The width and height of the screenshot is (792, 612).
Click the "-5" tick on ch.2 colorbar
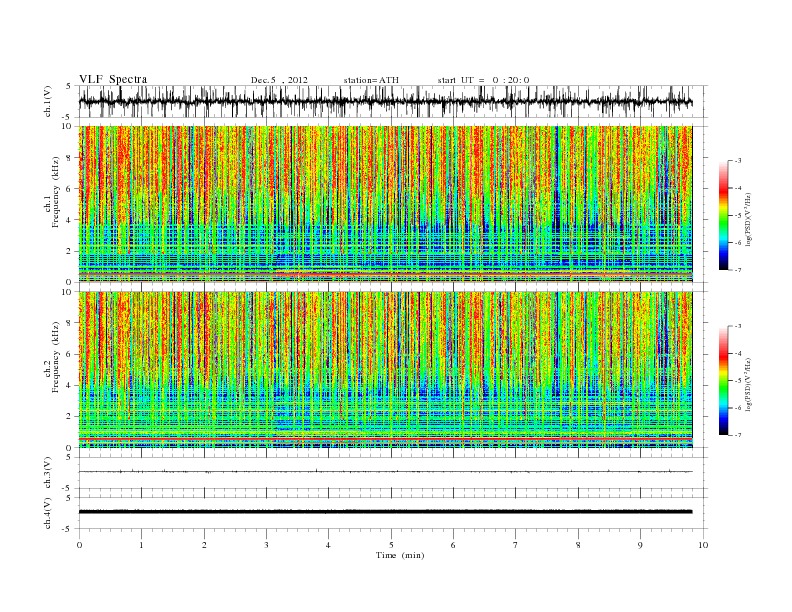(x=738, y=381)
